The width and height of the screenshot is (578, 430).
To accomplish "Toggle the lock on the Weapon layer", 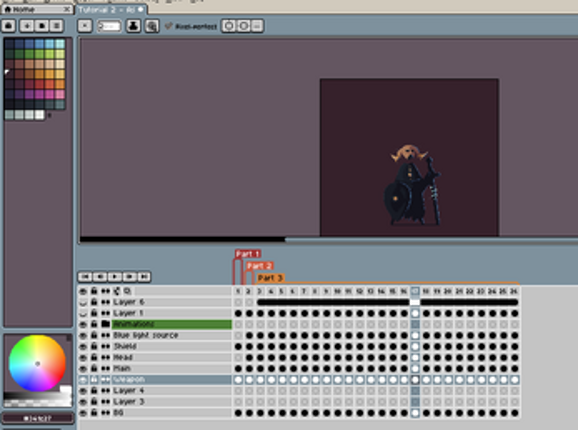I will coord(94,380).
